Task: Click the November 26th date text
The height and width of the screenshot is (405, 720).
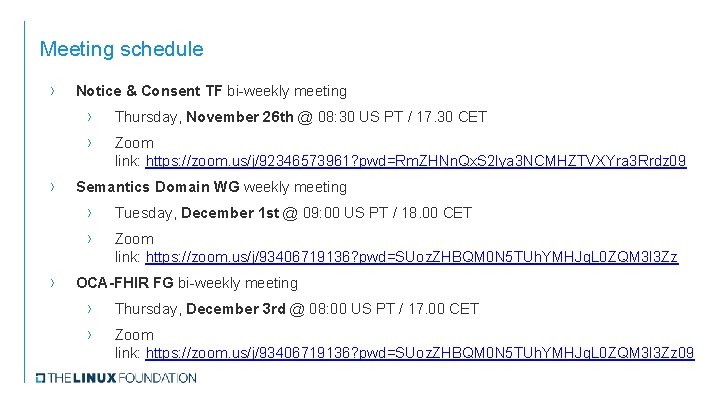Action: click(x=240, y=117)
